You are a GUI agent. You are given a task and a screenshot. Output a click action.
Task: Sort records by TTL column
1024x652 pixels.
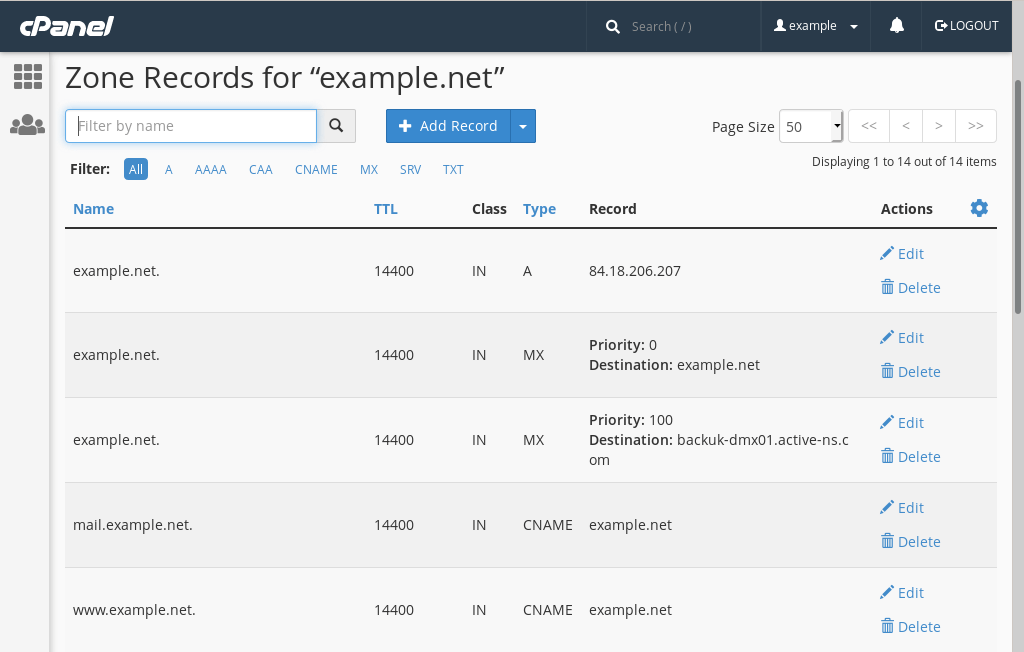point(385,209)
